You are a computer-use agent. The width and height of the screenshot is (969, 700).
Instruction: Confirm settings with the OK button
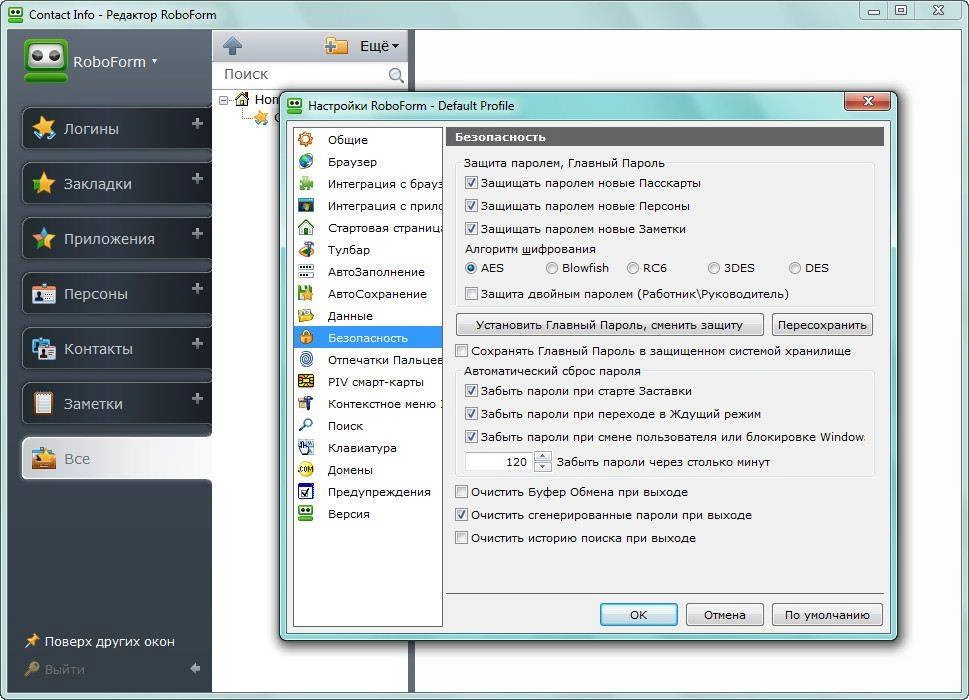(x=638, y=615)
